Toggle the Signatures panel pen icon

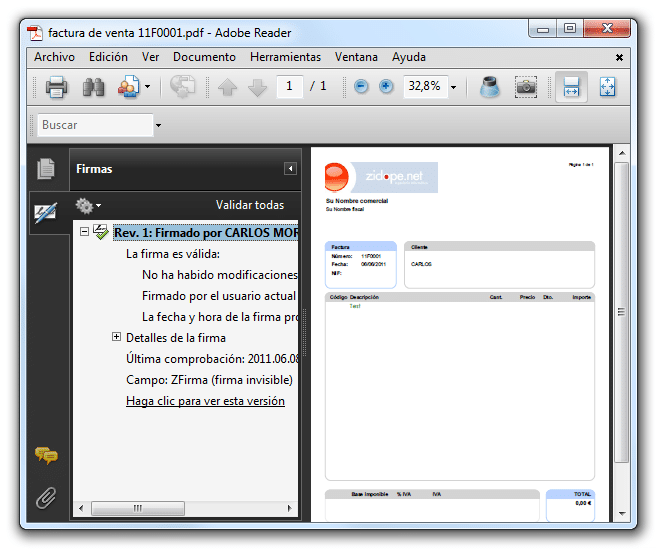[46, 213]
